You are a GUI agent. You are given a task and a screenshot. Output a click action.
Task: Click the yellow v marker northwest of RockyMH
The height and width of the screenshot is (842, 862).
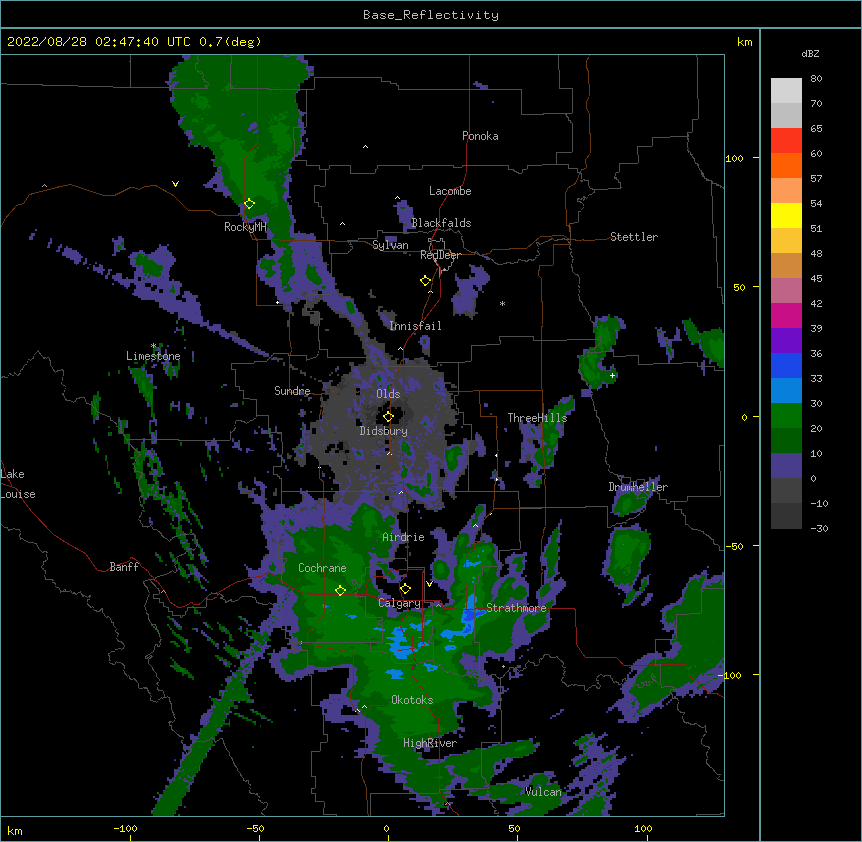click(175, 184)
